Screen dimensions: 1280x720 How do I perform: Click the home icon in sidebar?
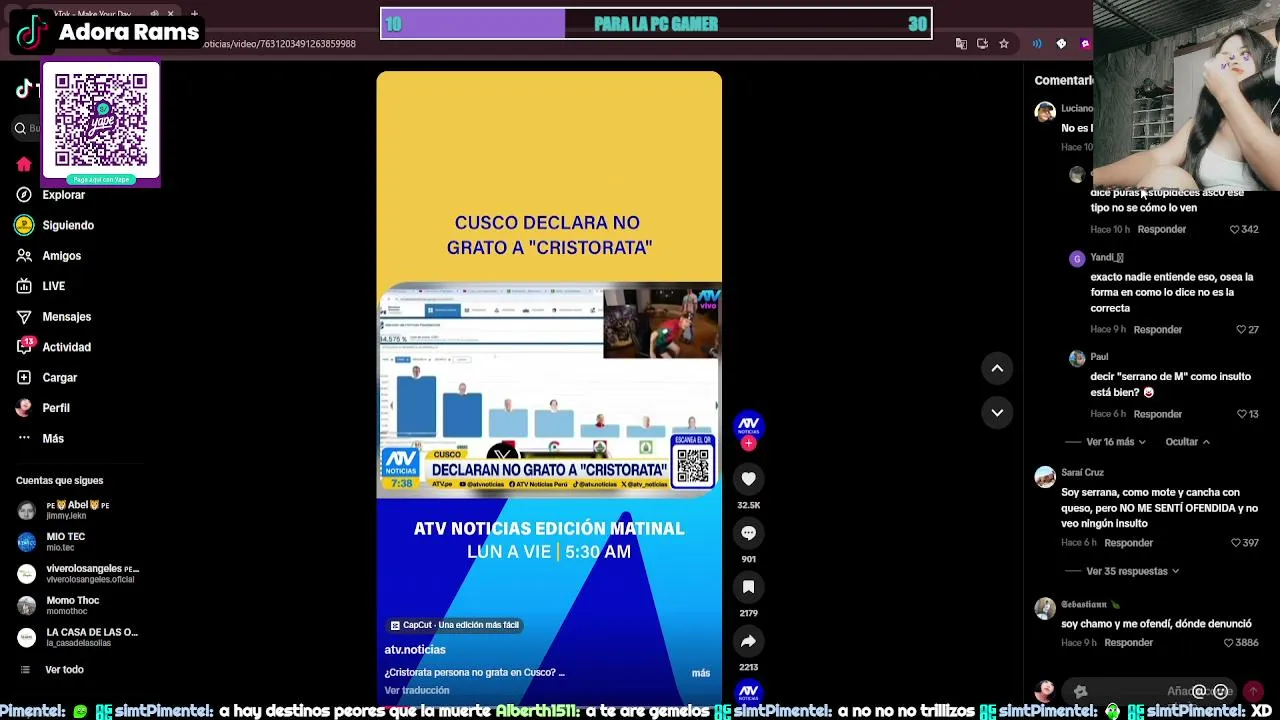coord(24,164)
